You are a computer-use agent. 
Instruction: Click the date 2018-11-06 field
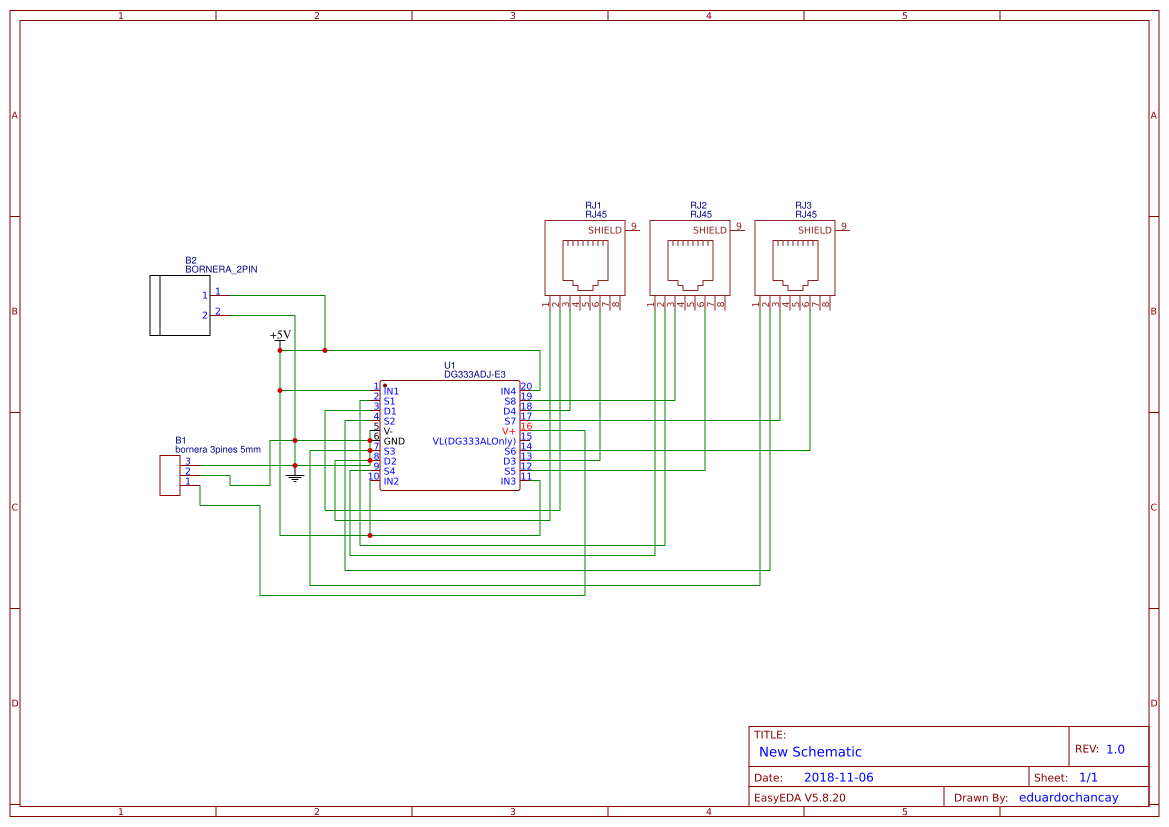(838, 776)
